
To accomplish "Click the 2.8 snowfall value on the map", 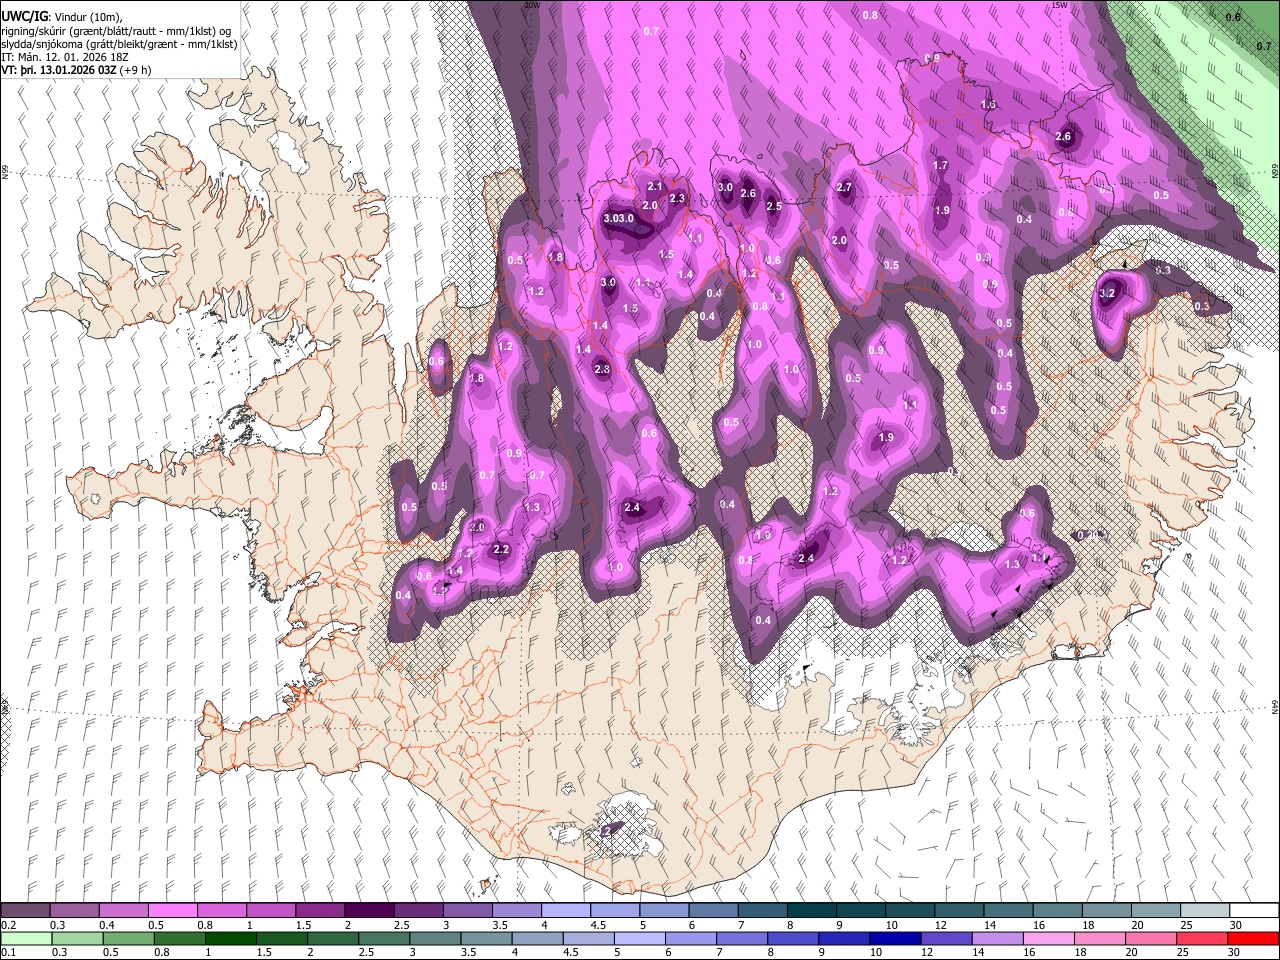I will [x=602, y=370].
